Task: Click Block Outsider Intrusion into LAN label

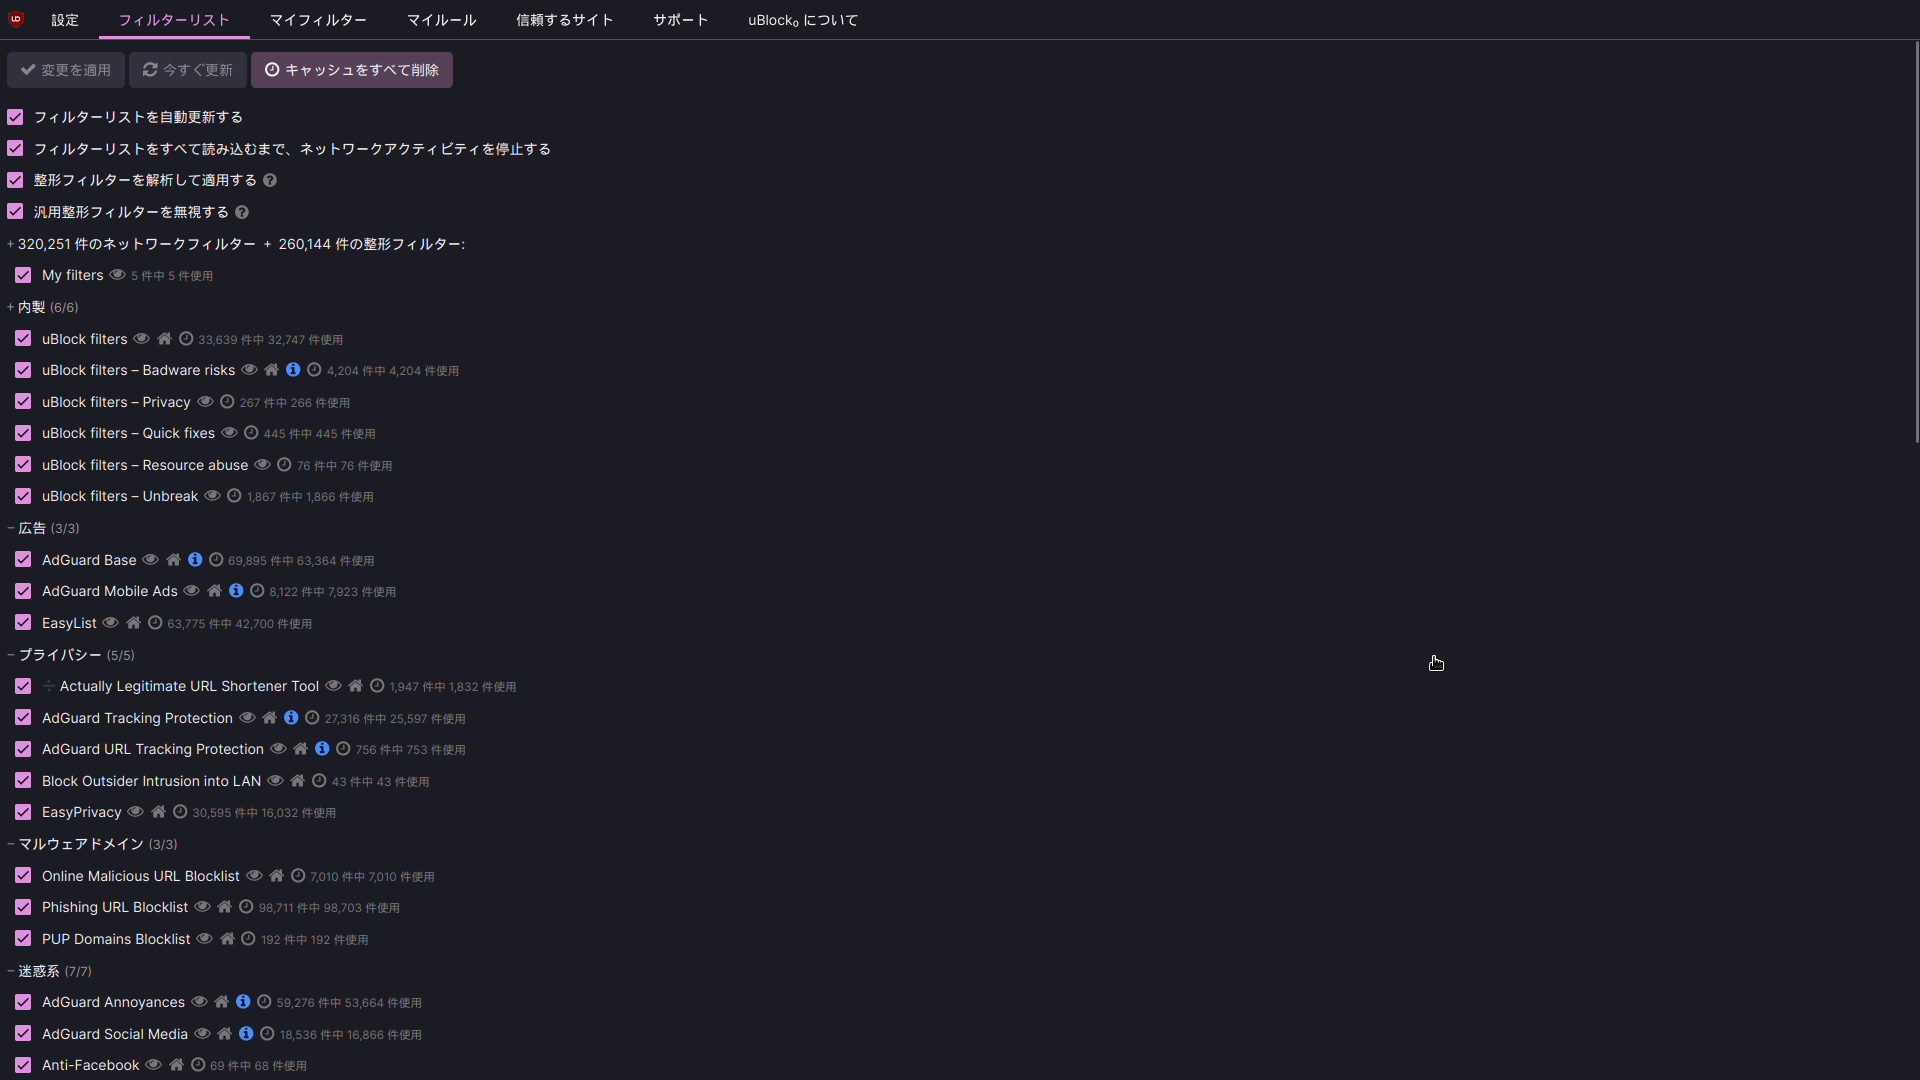Action: [x=151, y=781]
